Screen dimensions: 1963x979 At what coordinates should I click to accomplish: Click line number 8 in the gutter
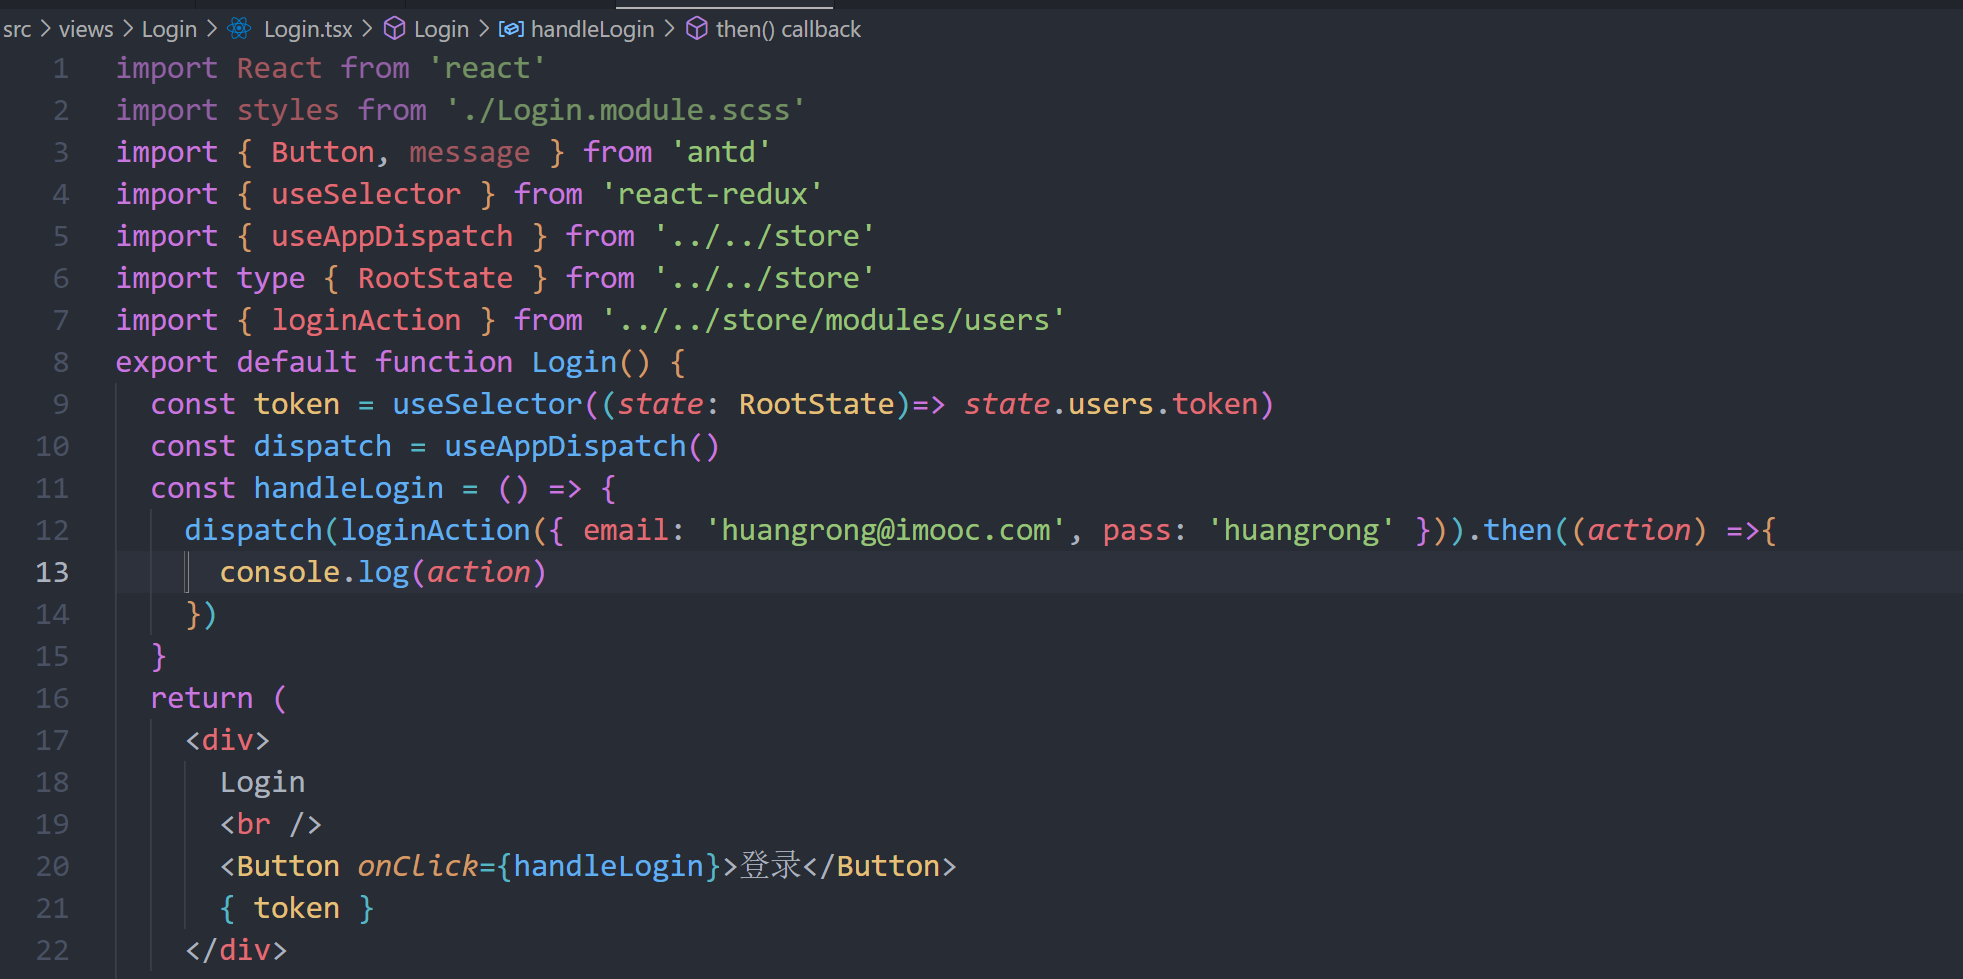coord(61,362)
